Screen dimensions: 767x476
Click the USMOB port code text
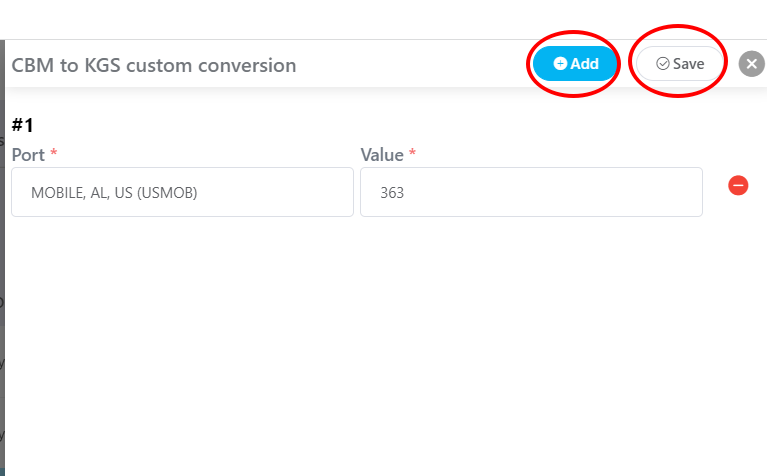coord(167,193)
